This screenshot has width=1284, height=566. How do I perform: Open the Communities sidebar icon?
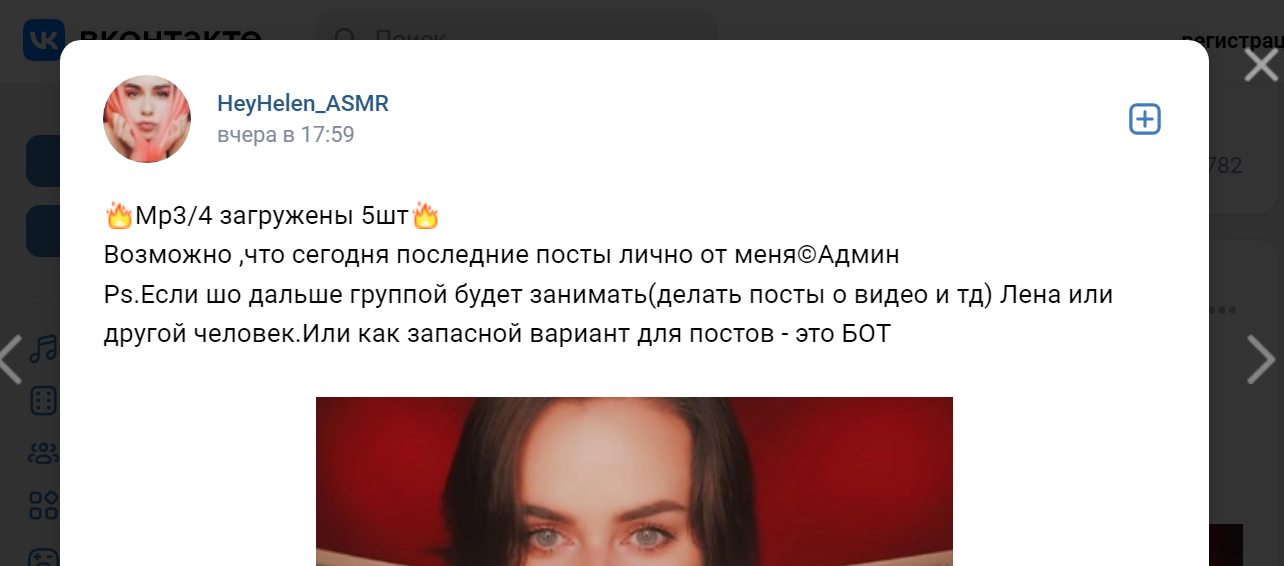pyautogui.click(x=43, y=453)
